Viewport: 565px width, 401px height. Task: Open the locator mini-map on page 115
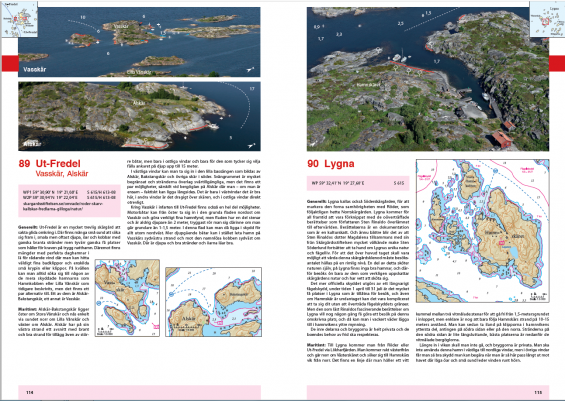click(x=547, y=19)
